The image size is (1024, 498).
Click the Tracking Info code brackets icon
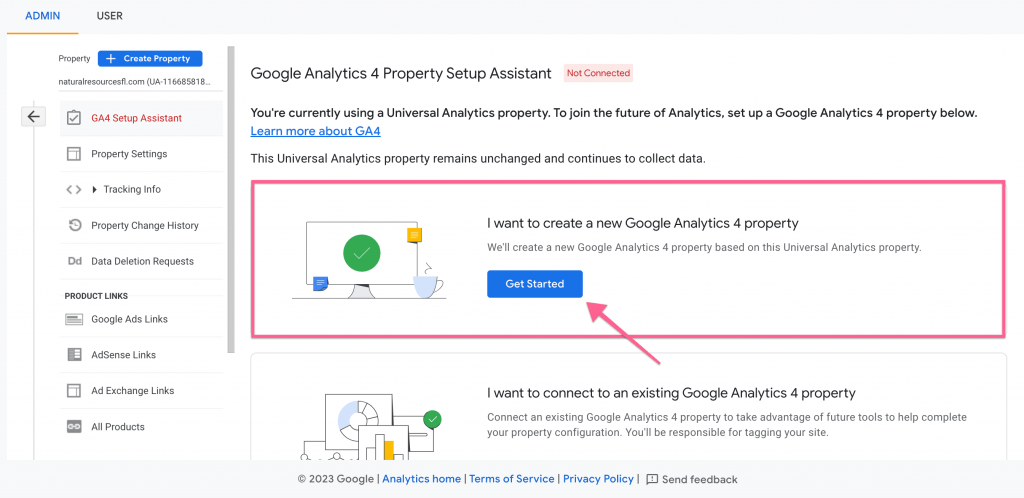pos(74,189)
